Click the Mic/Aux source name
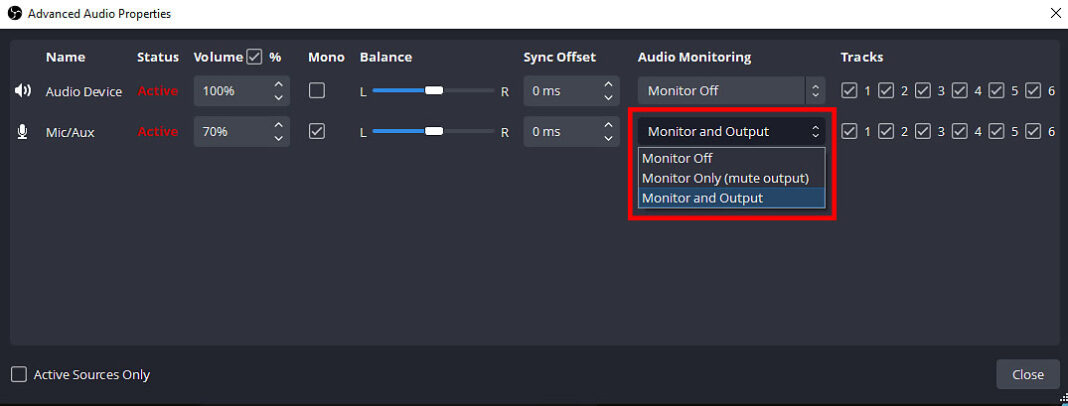This screenshot has height=406, width=1068. pos(70,132)
